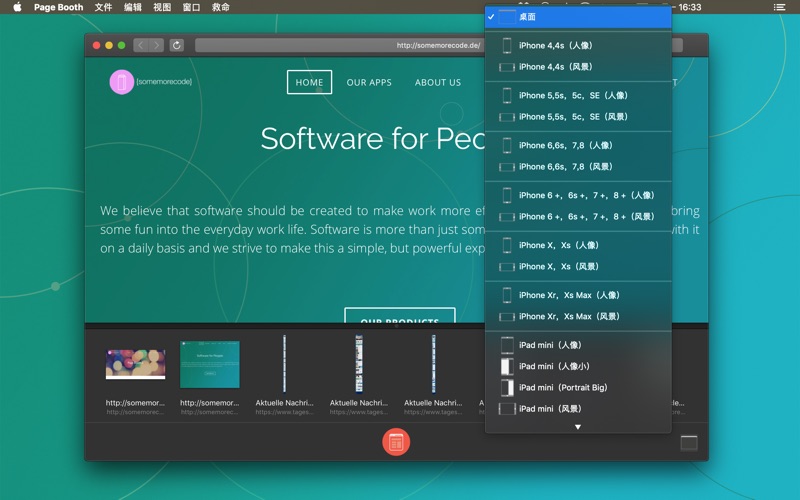Choose iPhone 4,4s (人像) preset
This screenshot has width=800, height=500.
point(578,45)
